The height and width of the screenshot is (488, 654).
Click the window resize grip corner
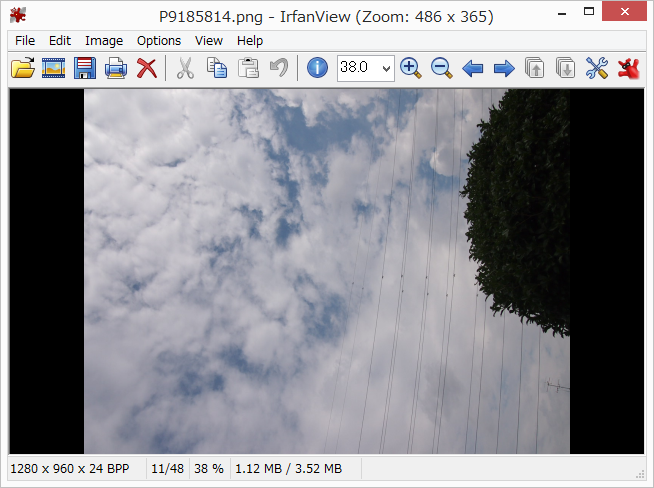tap(641, 474)
